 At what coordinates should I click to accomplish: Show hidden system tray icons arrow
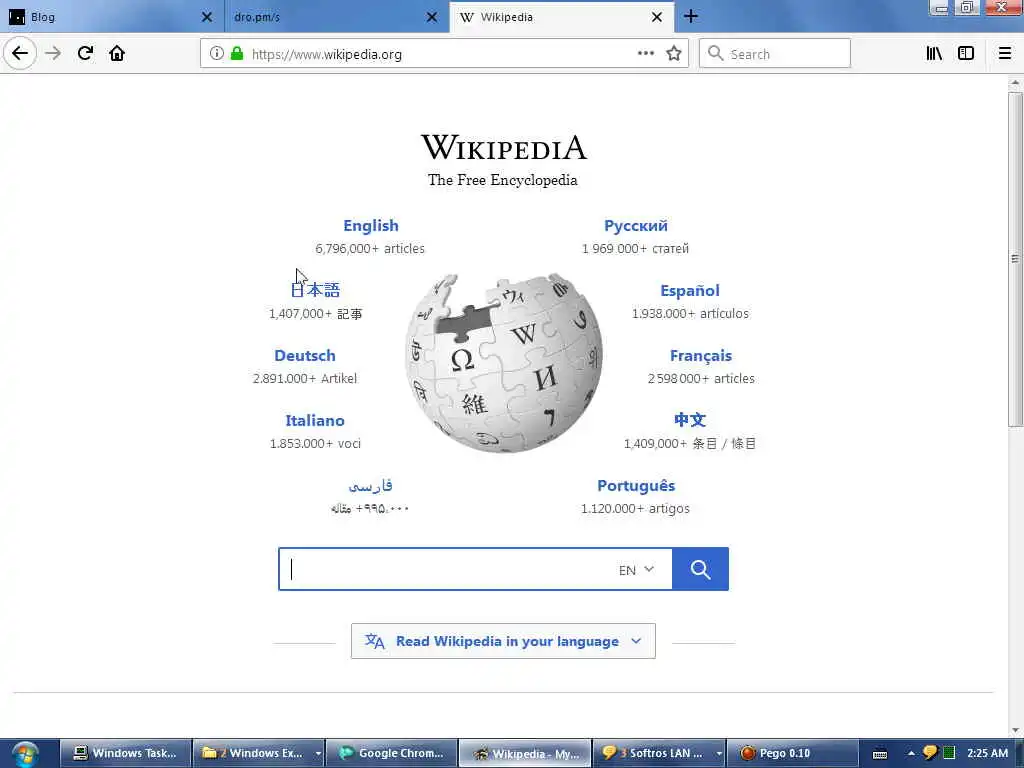[911, 754]
